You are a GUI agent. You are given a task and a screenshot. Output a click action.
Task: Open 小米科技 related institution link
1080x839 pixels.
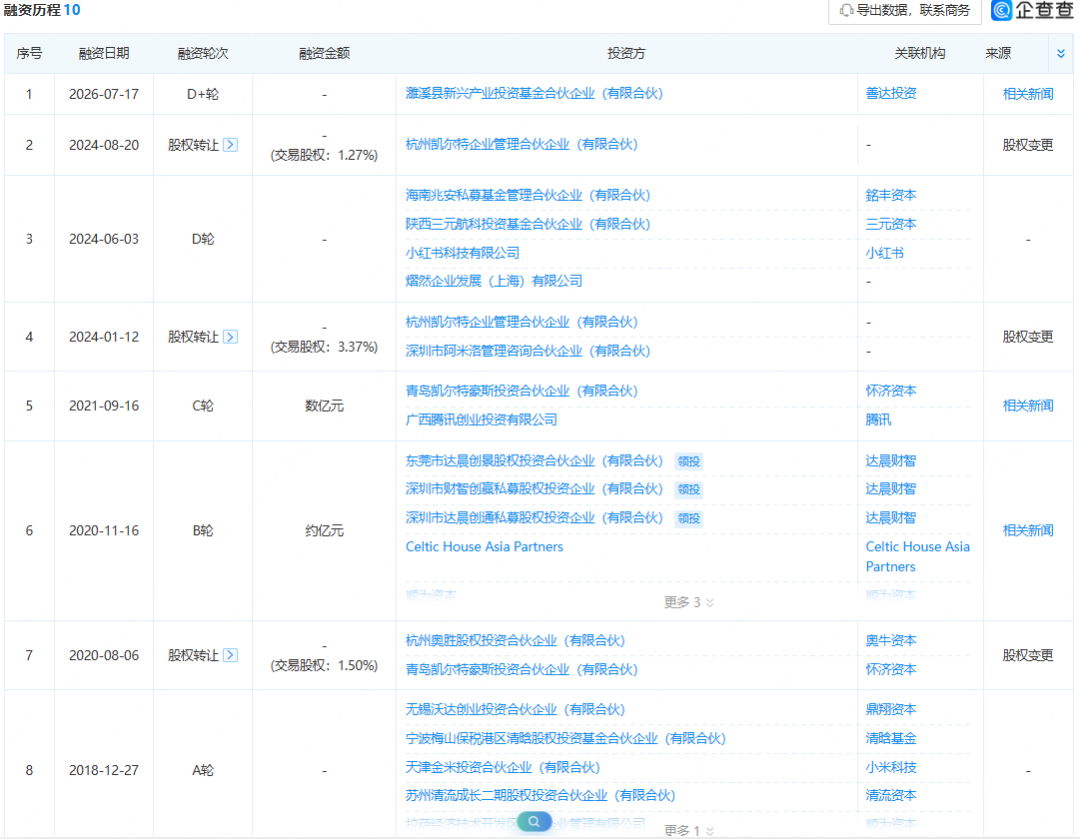pos(891,767)
